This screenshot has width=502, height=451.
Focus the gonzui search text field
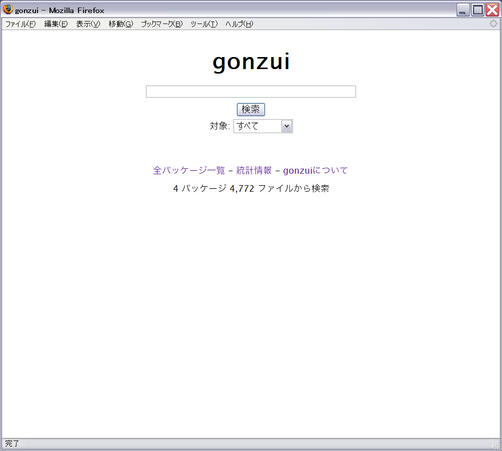[251, 92]
